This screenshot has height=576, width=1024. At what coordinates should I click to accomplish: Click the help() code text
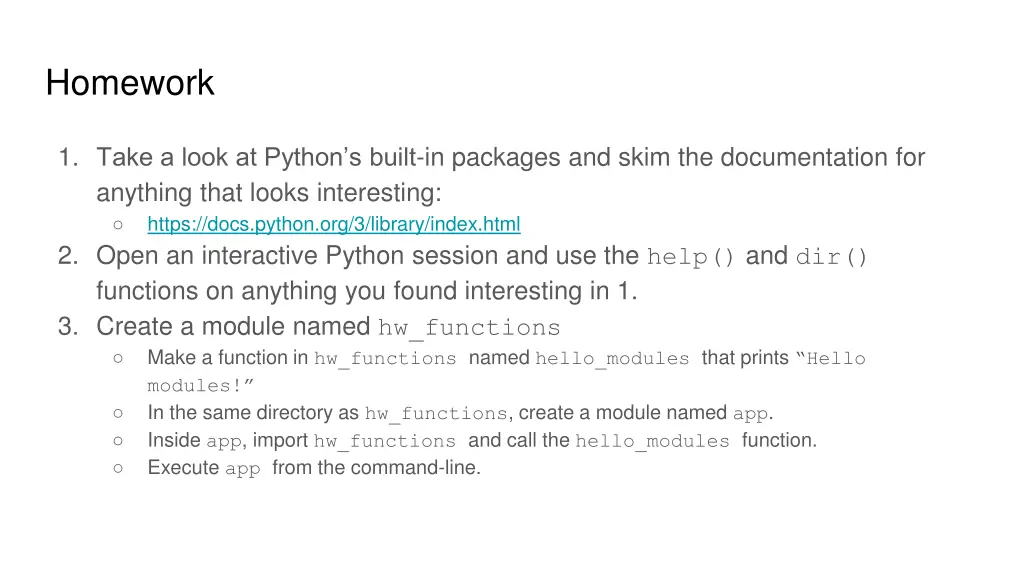coord(690,257)
